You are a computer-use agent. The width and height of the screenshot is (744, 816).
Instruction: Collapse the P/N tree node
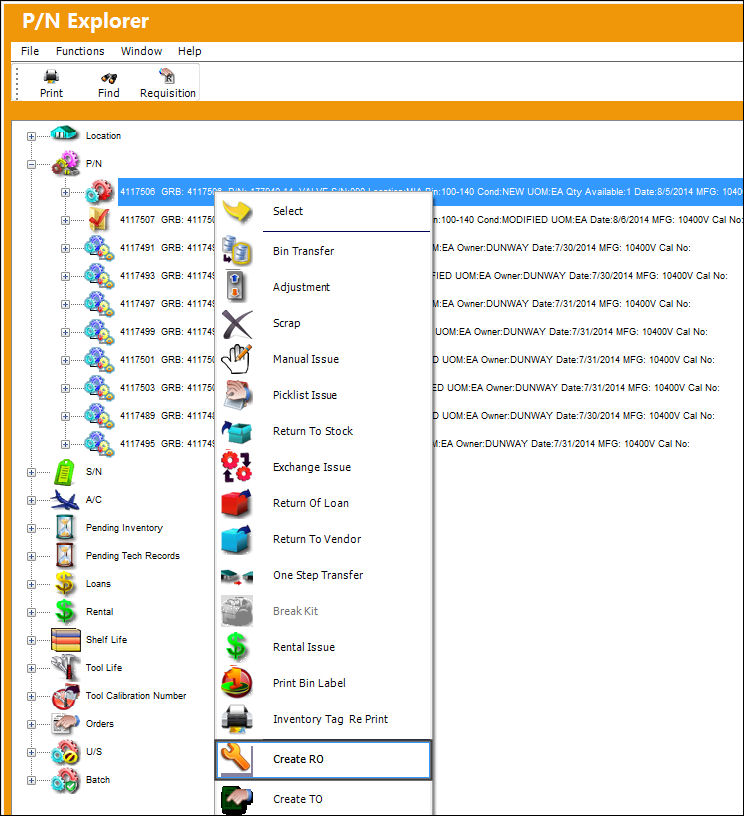coord(31,164)
